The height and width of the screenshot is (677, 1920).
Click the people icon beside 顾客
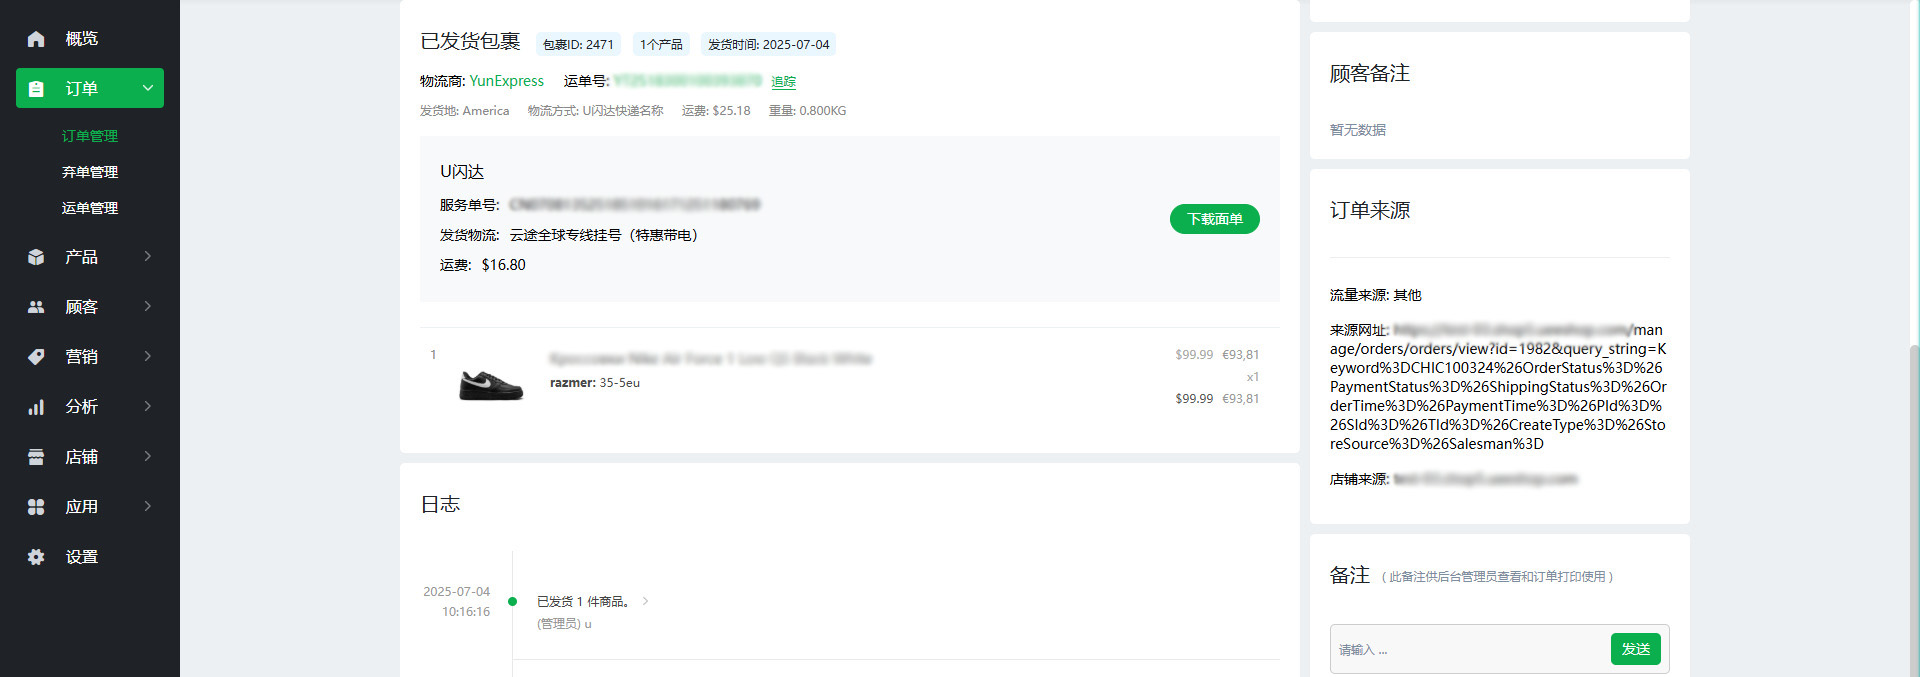coord(36,307)
